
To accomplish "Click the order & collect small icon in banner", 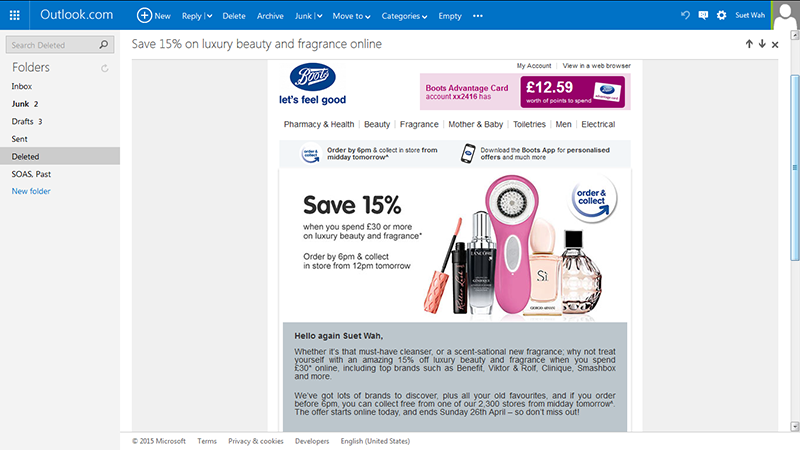I will pos(311,154).
